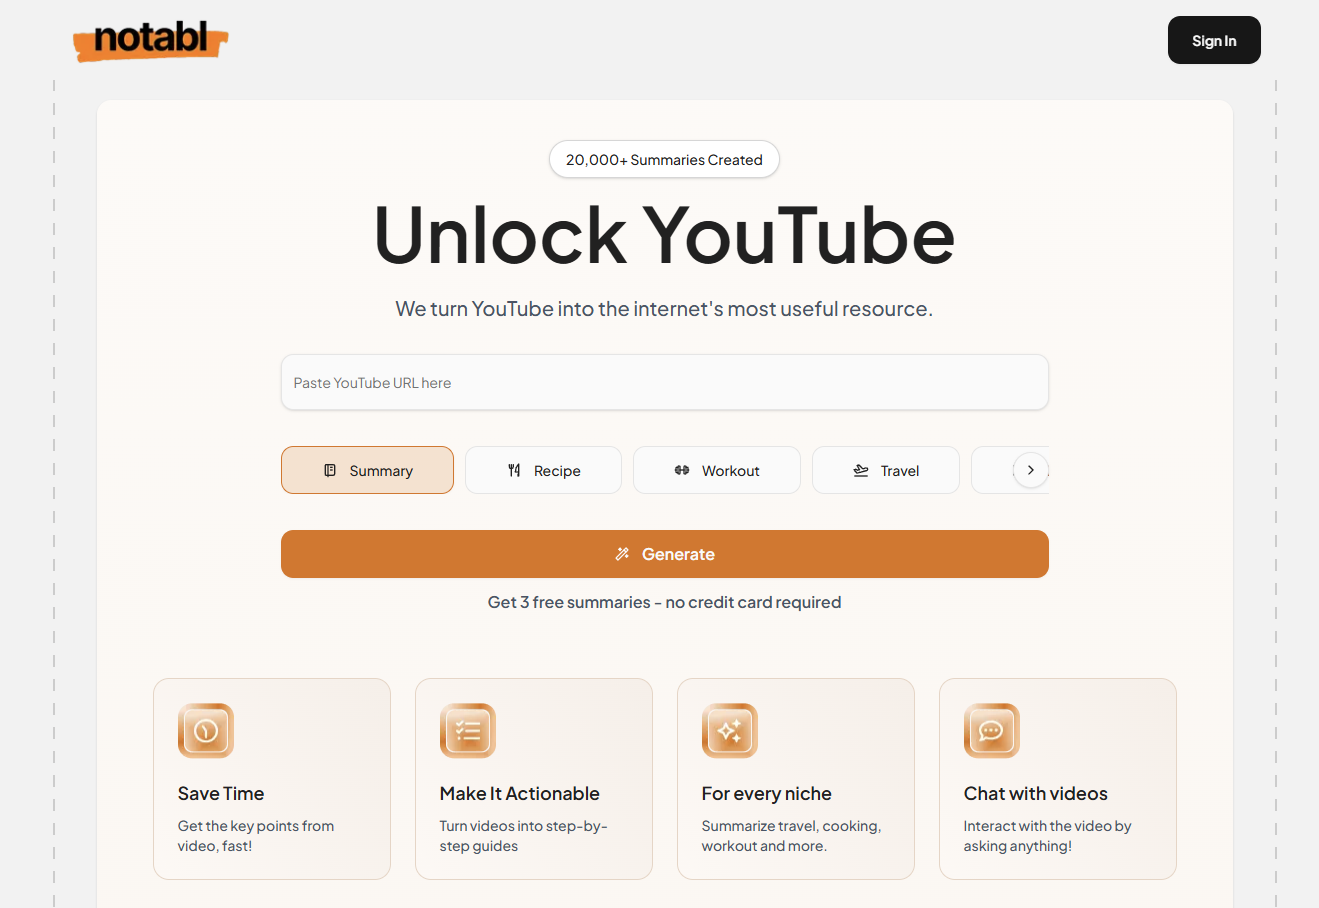Click the Chat with videos bubble icon
The width and height of the screenshot is (1319, 908).
point(992,731)
